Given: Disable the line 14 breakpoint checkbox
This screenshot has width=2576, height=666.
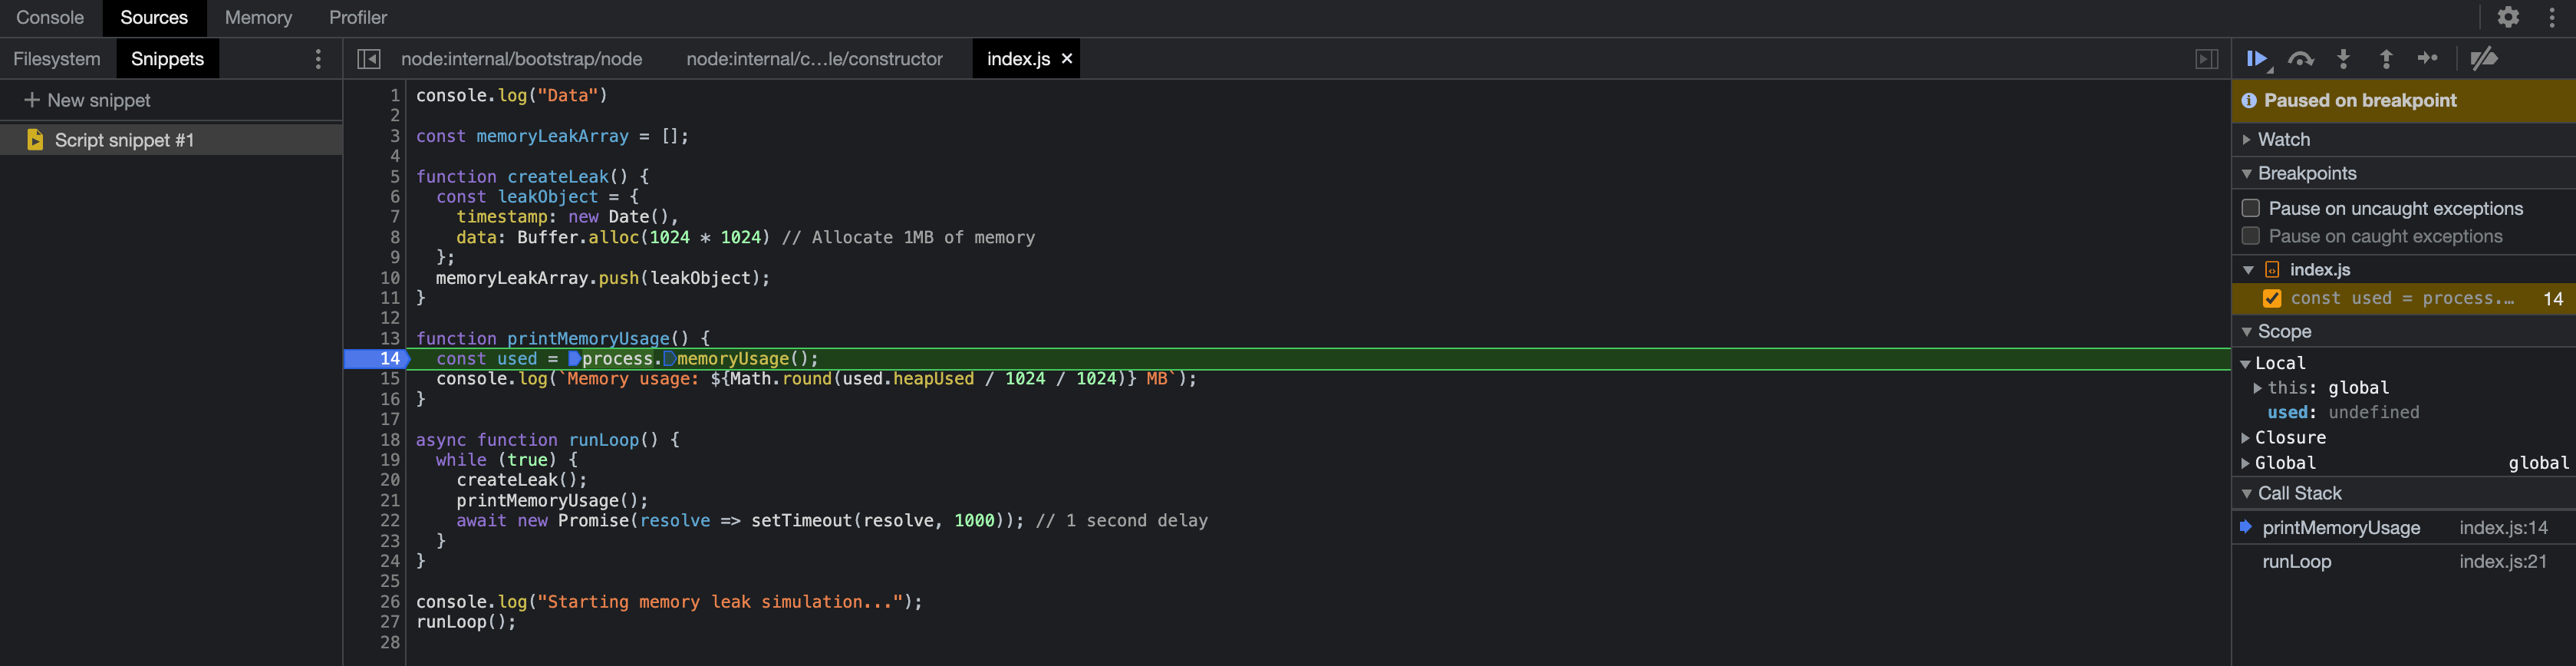Looking at the screenshot, I should click(2272, 298).
